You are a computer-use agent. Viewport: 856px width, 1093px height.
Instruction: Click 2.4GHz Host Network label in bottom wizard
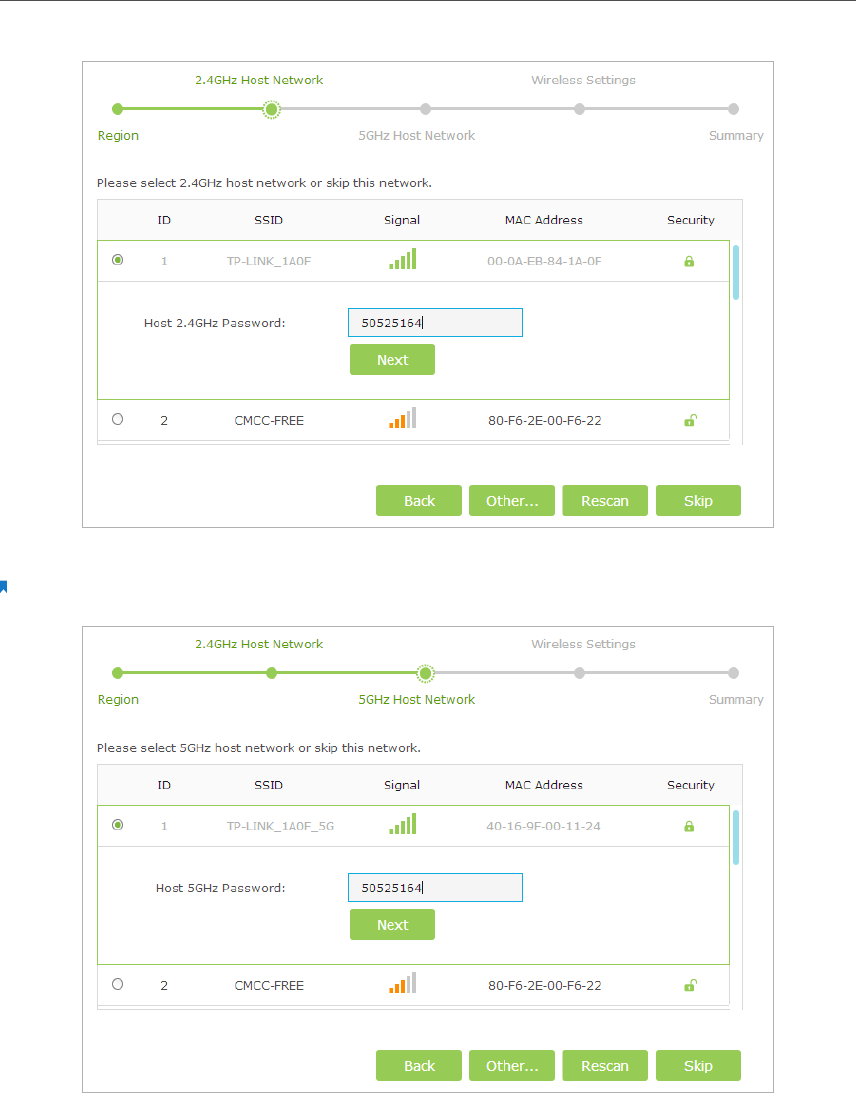259,644
